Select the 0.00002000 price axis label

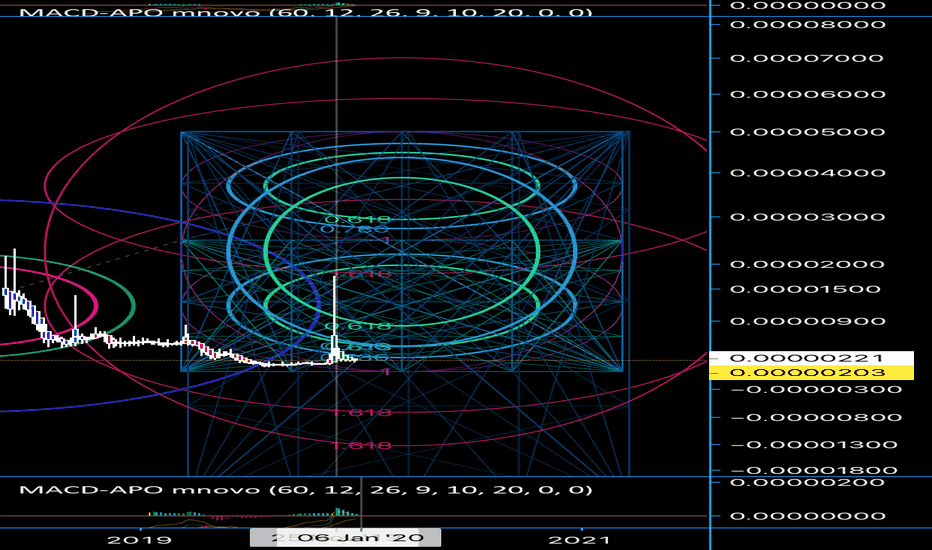tap(808, 265)
